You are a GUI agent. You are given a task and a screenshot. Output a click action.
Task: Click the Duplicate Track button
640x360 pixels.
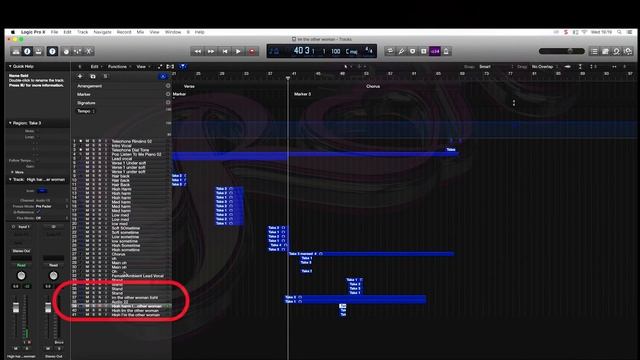[x=93, y=76]
